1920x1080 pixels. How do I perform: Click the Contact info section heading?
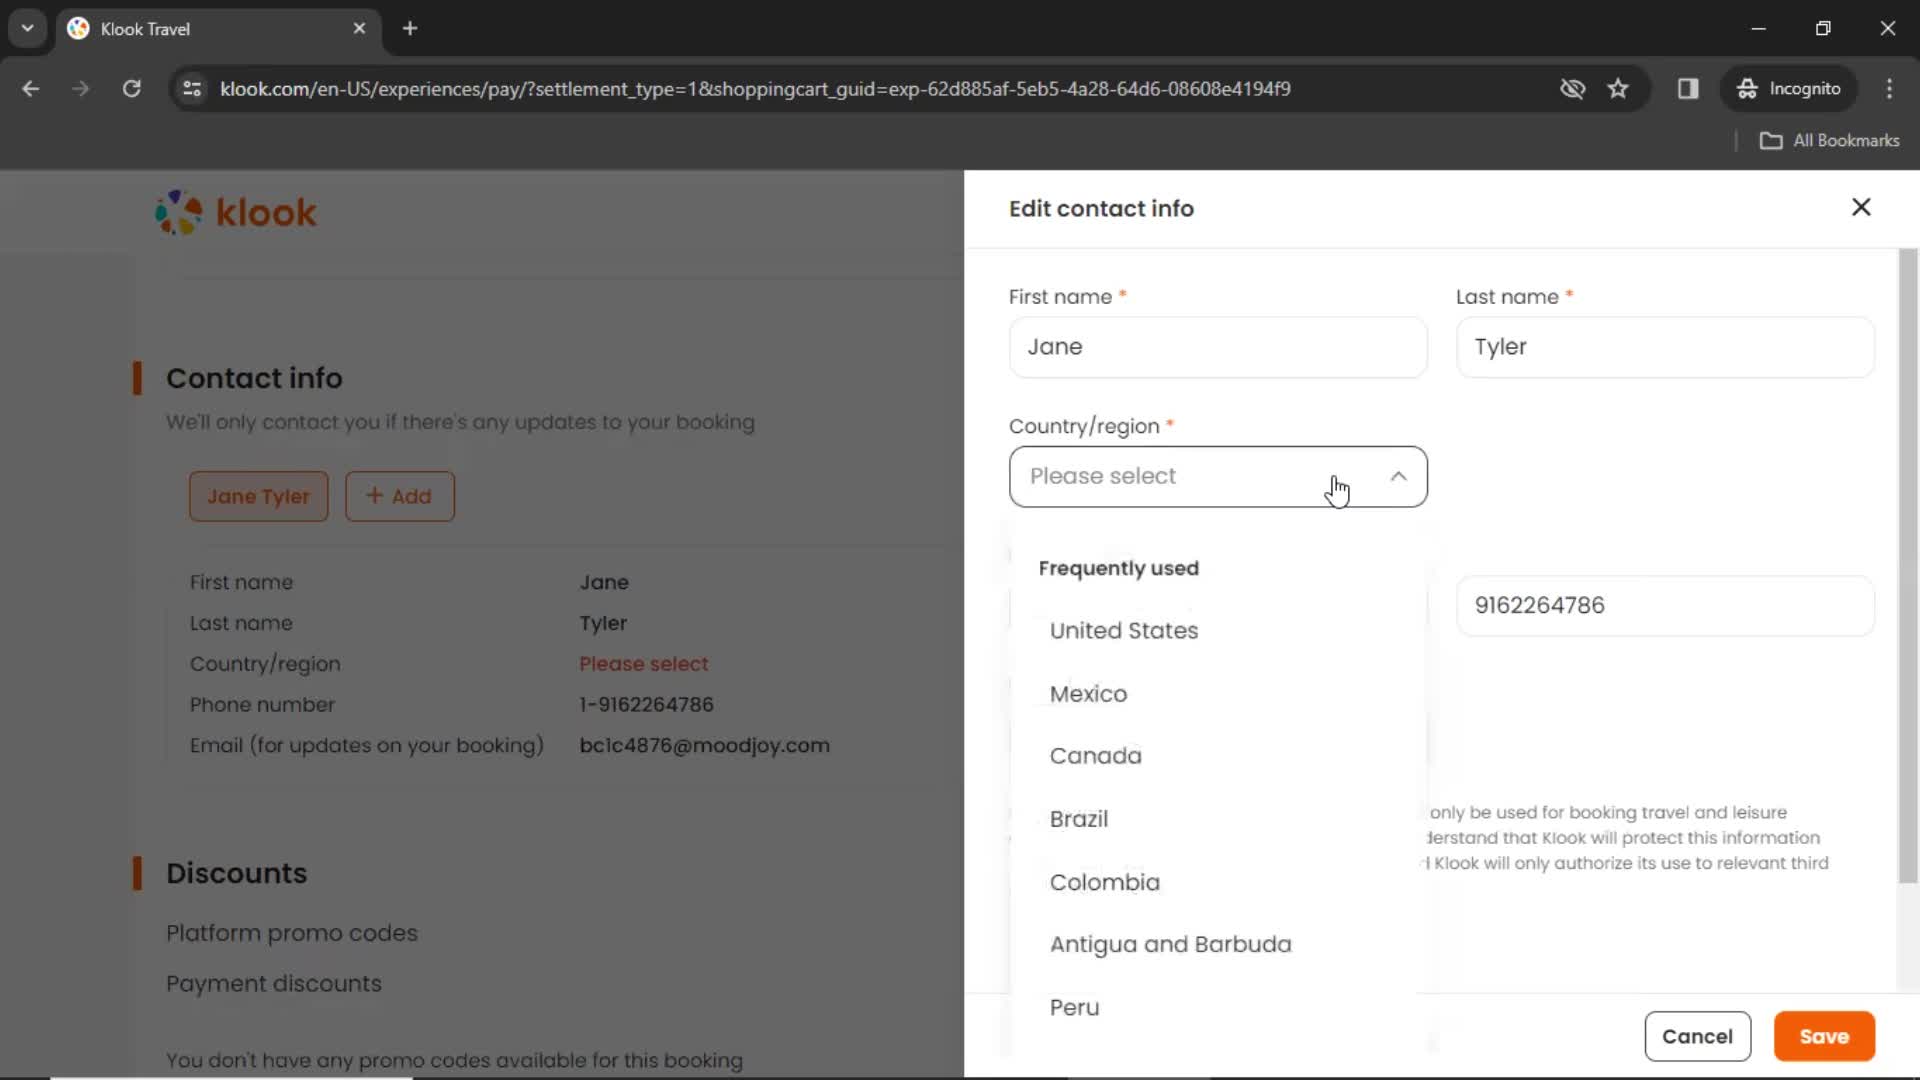[254, 378]
